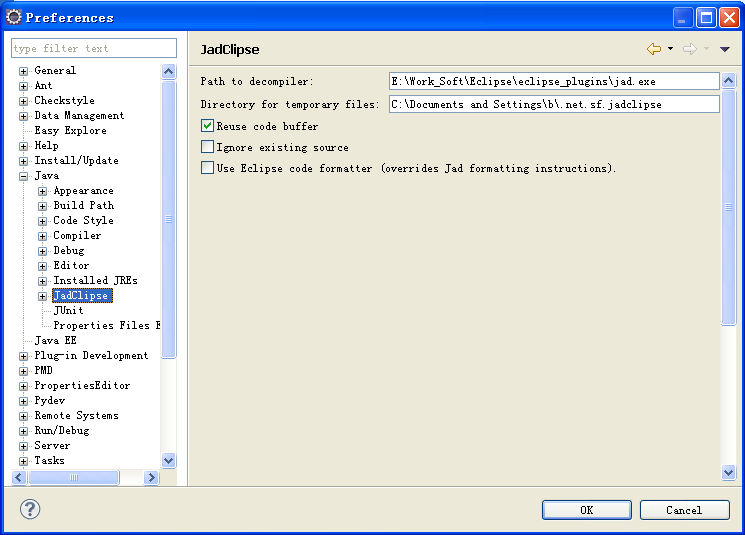Expand the General preferences node

24,71
